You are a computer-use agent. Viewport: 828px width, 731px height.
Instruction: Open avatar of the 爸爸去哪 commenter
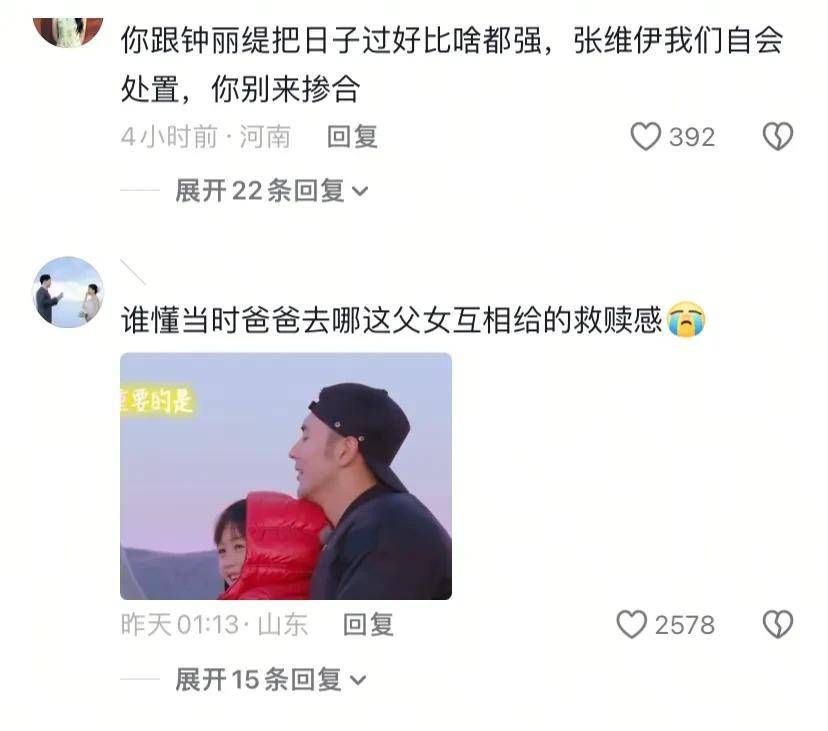tap(68, 292)
